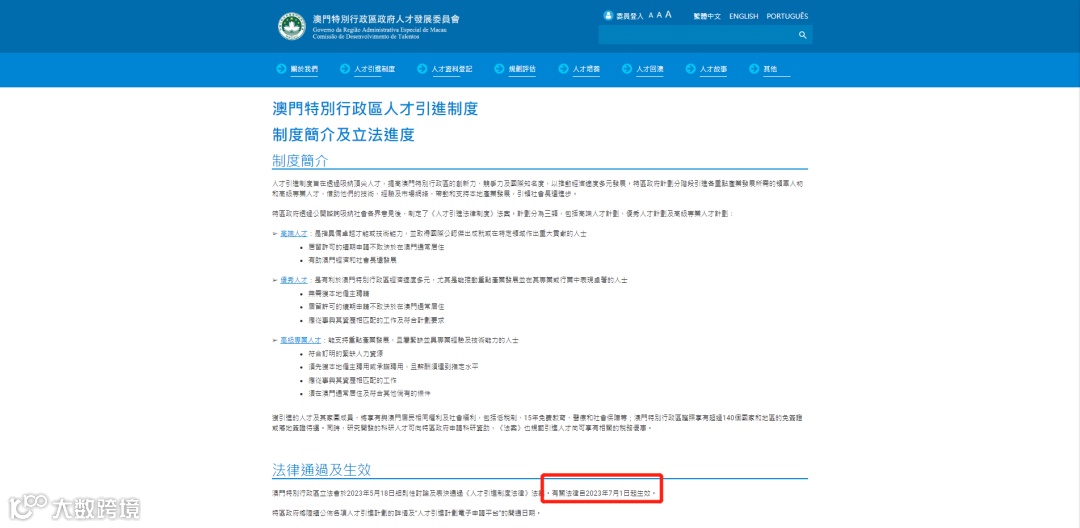Click the bullet 應從事與其資歷相匹配的工作及符合計劃要求

click(x=377, y=321)
